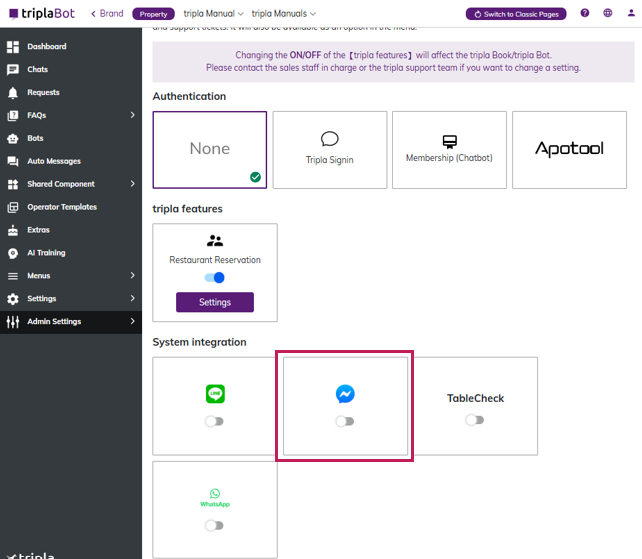Open Chats in the sidebar

tap(38, 70)
